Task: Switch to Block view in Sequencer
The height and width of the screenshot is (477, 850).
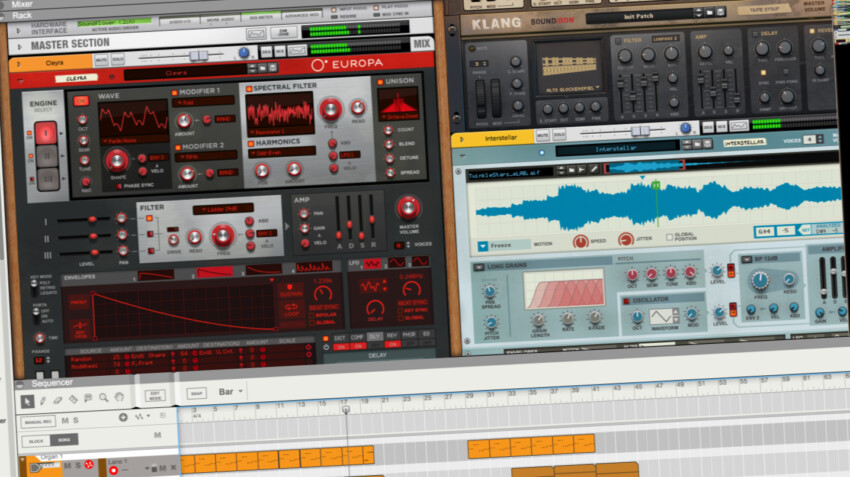Action: [x=36, y=441]
